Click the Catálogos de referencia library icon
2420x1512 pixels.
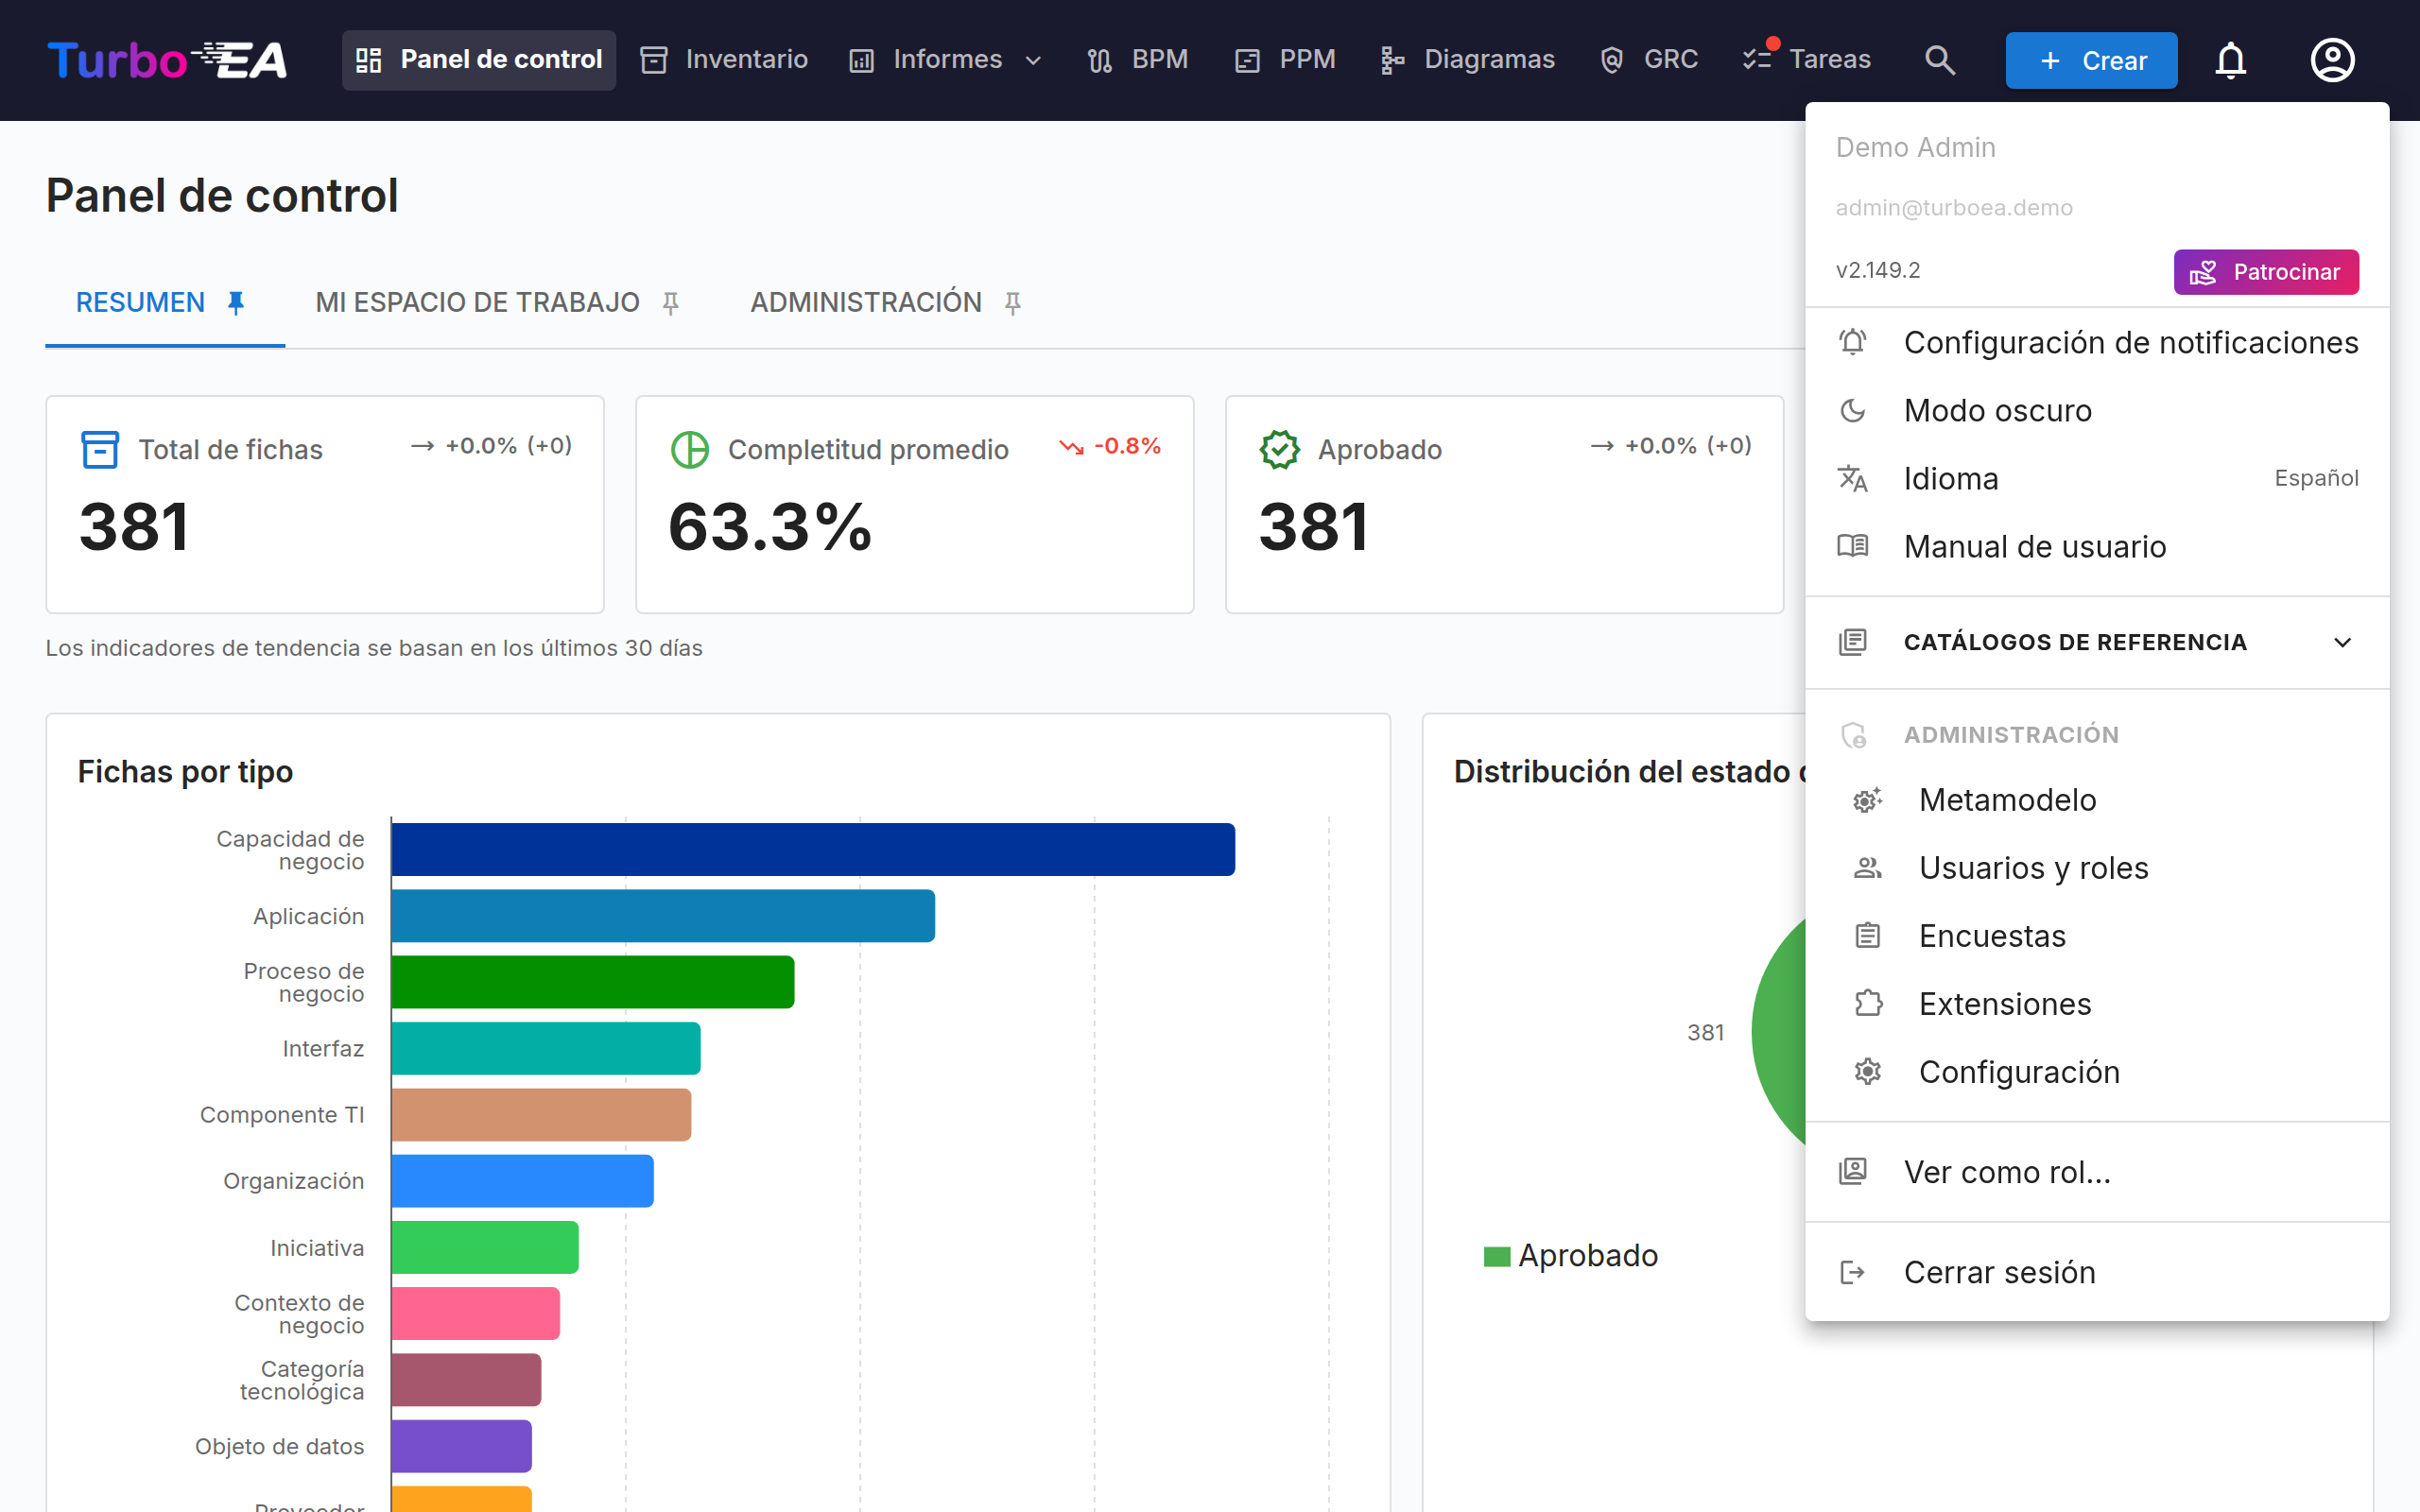[1853, 642]
